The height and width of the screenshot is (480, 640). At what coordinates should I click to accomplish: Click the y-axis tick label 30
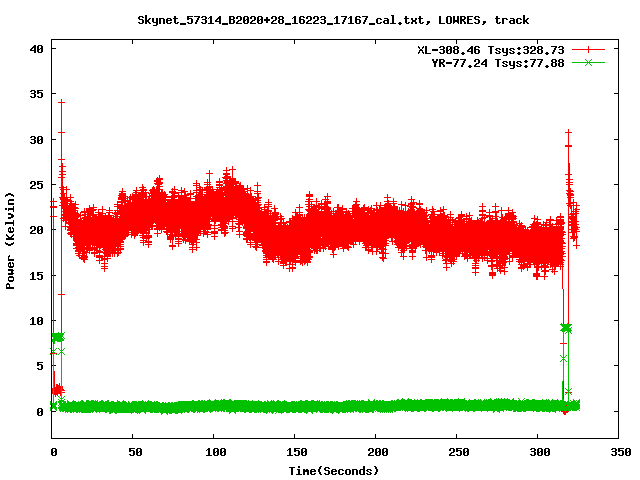(x=36, y=140)
